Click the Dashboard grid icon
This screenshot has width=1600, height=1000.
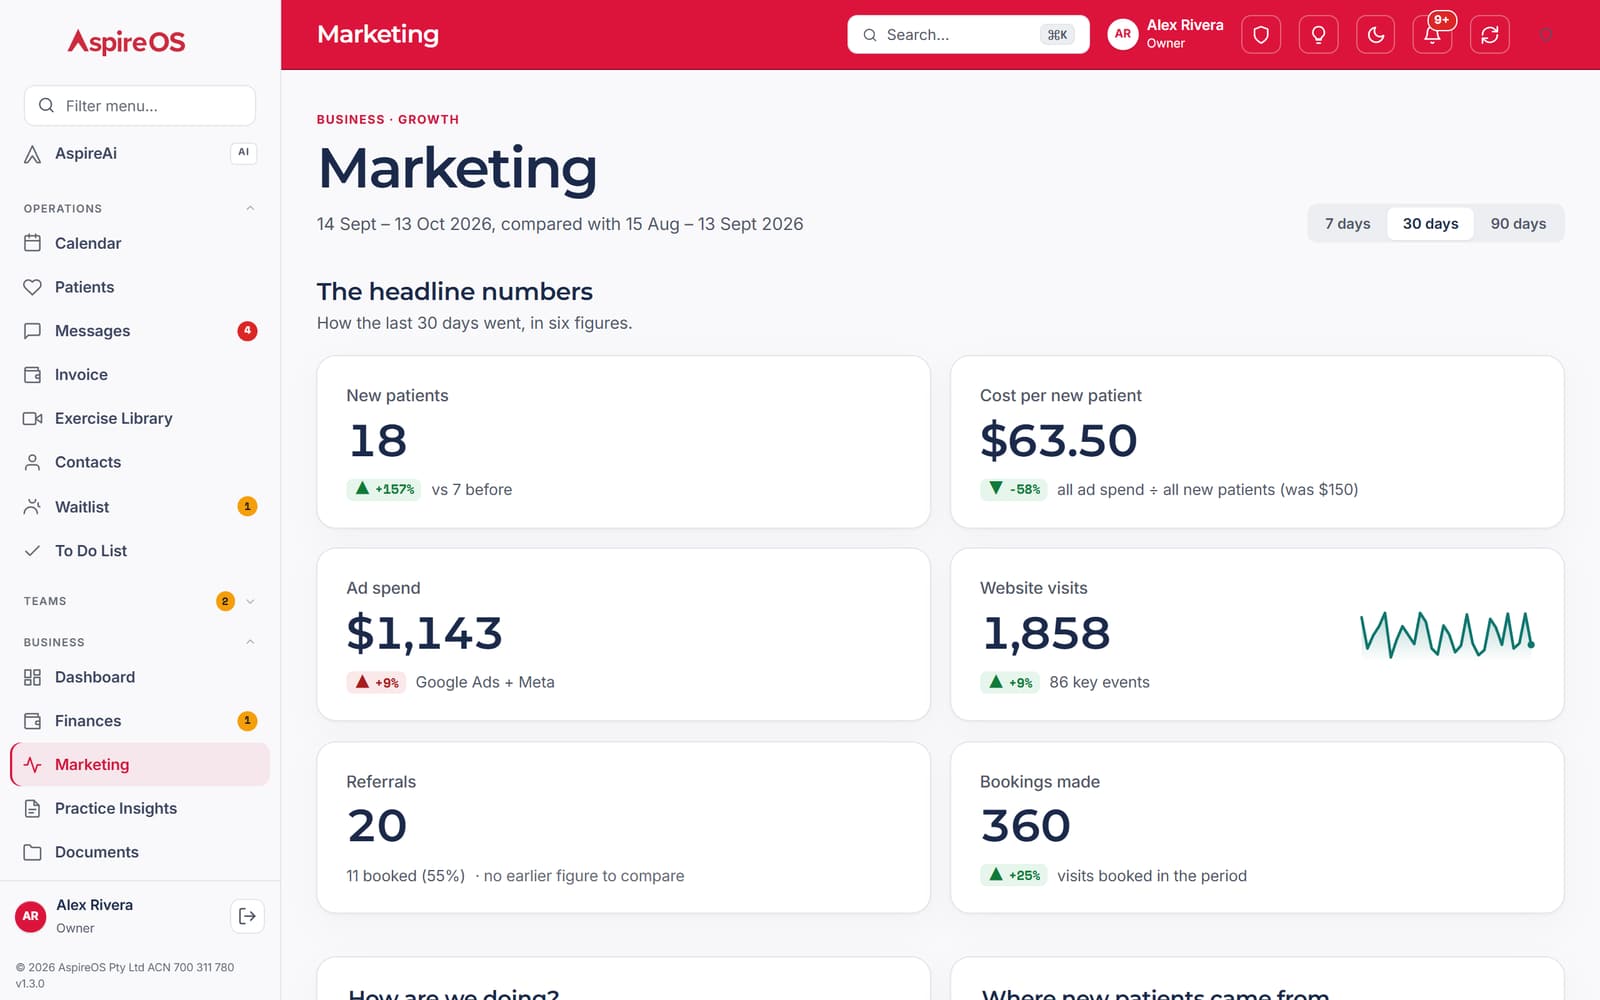(x=33, y=677)
